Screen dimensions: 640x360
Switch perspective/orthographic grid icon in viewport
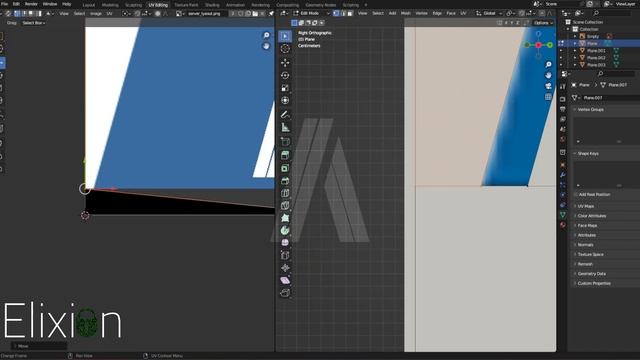coord(549,97)
